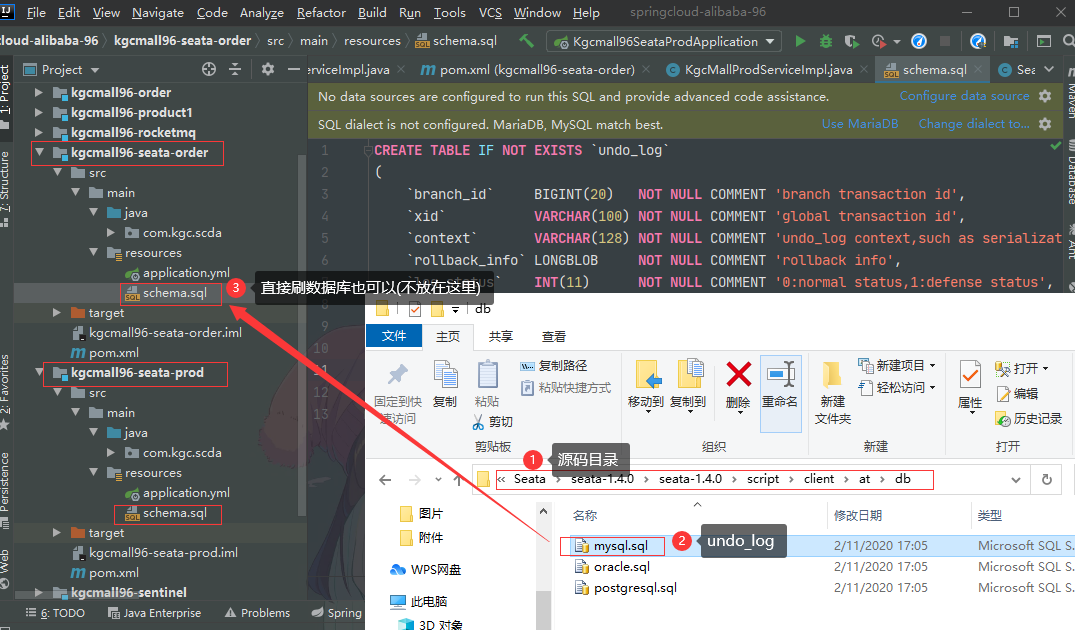Expand the kgcmall96-order module
1075x630 pixels.
point(38,92)
